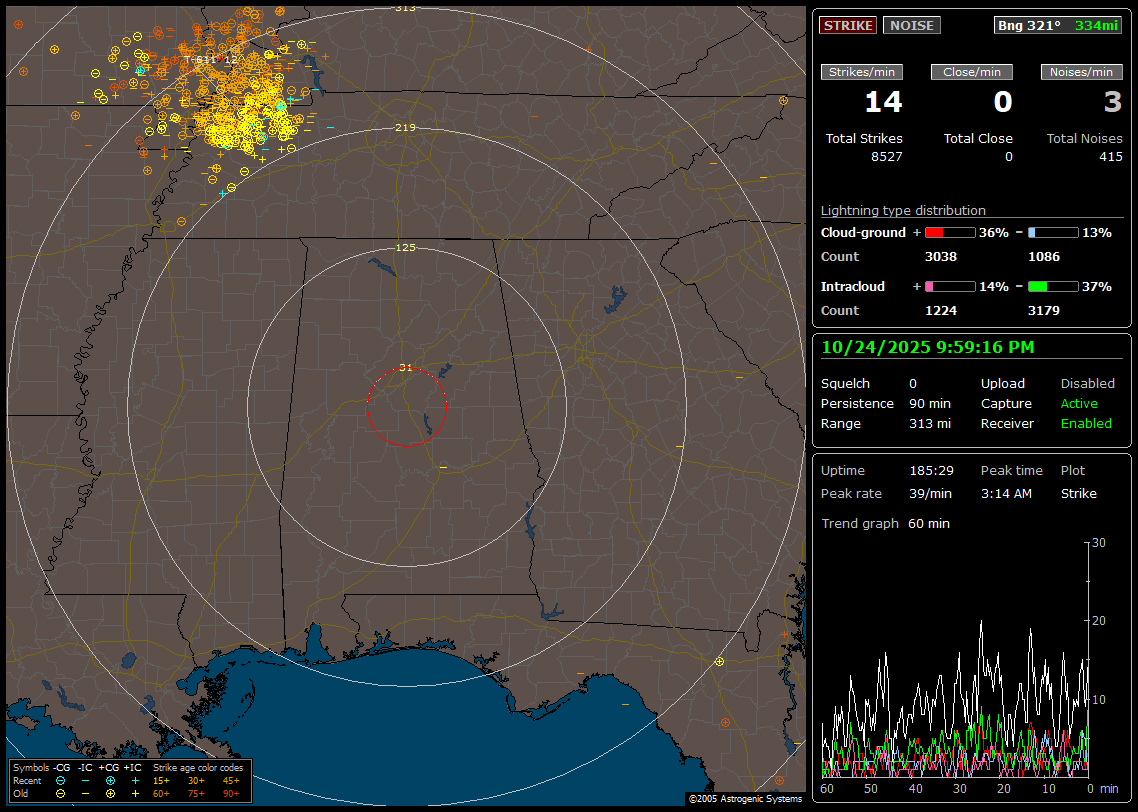Click the recent +IC cyan plus symbol
The height and width of the screenshot is (812, 1138).
point(135,780)
